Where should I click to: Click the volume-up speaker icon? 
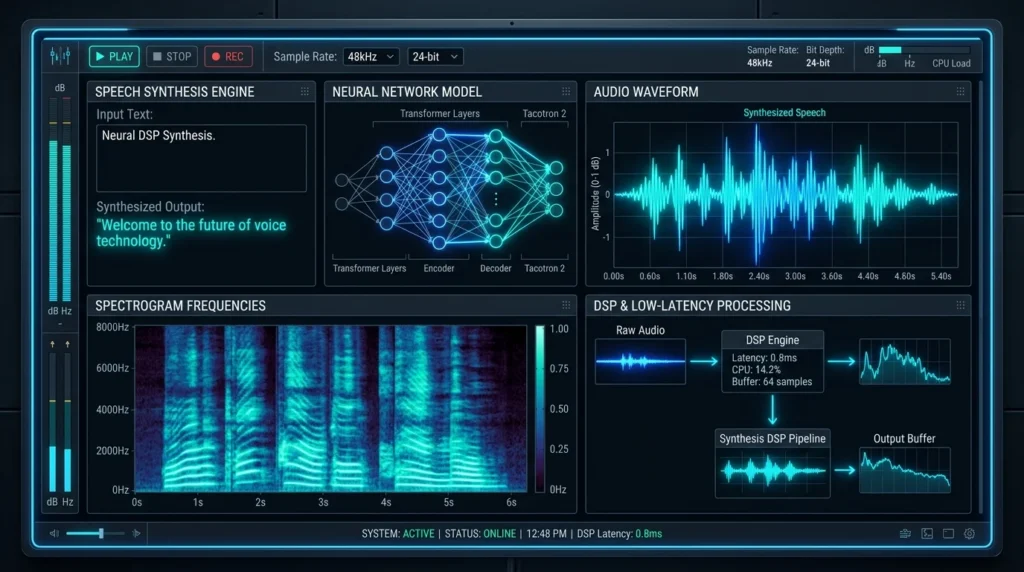click(x=136, y=533)
